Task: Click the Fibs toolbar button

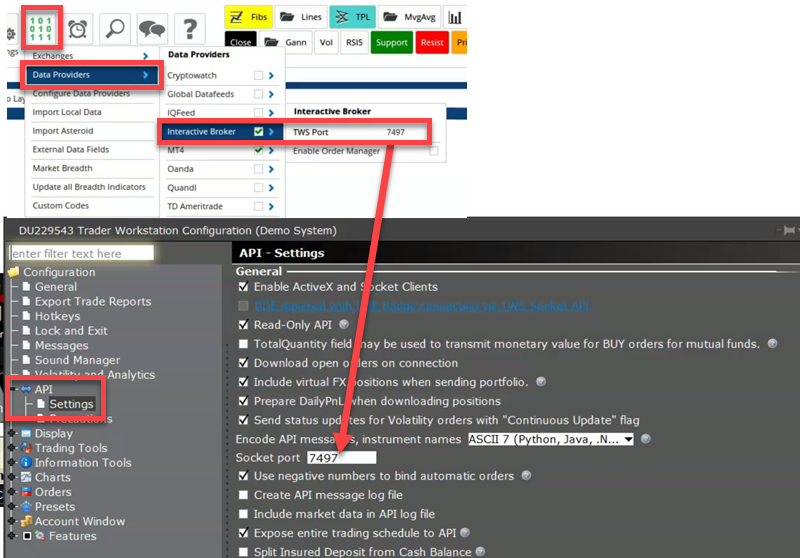Action: [248, 17]
